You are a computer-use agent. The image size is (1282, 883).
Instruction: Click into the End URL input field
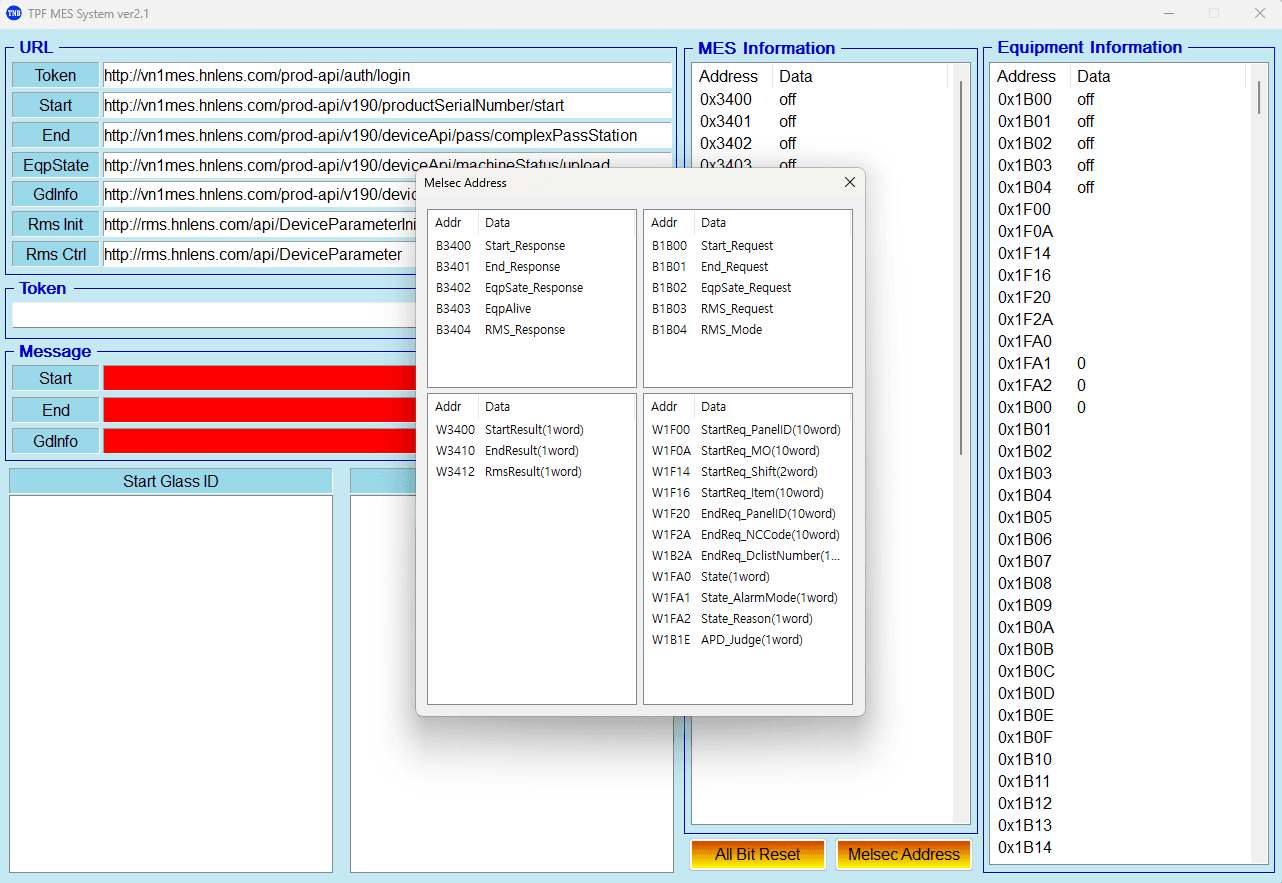[x=386, y=135]
